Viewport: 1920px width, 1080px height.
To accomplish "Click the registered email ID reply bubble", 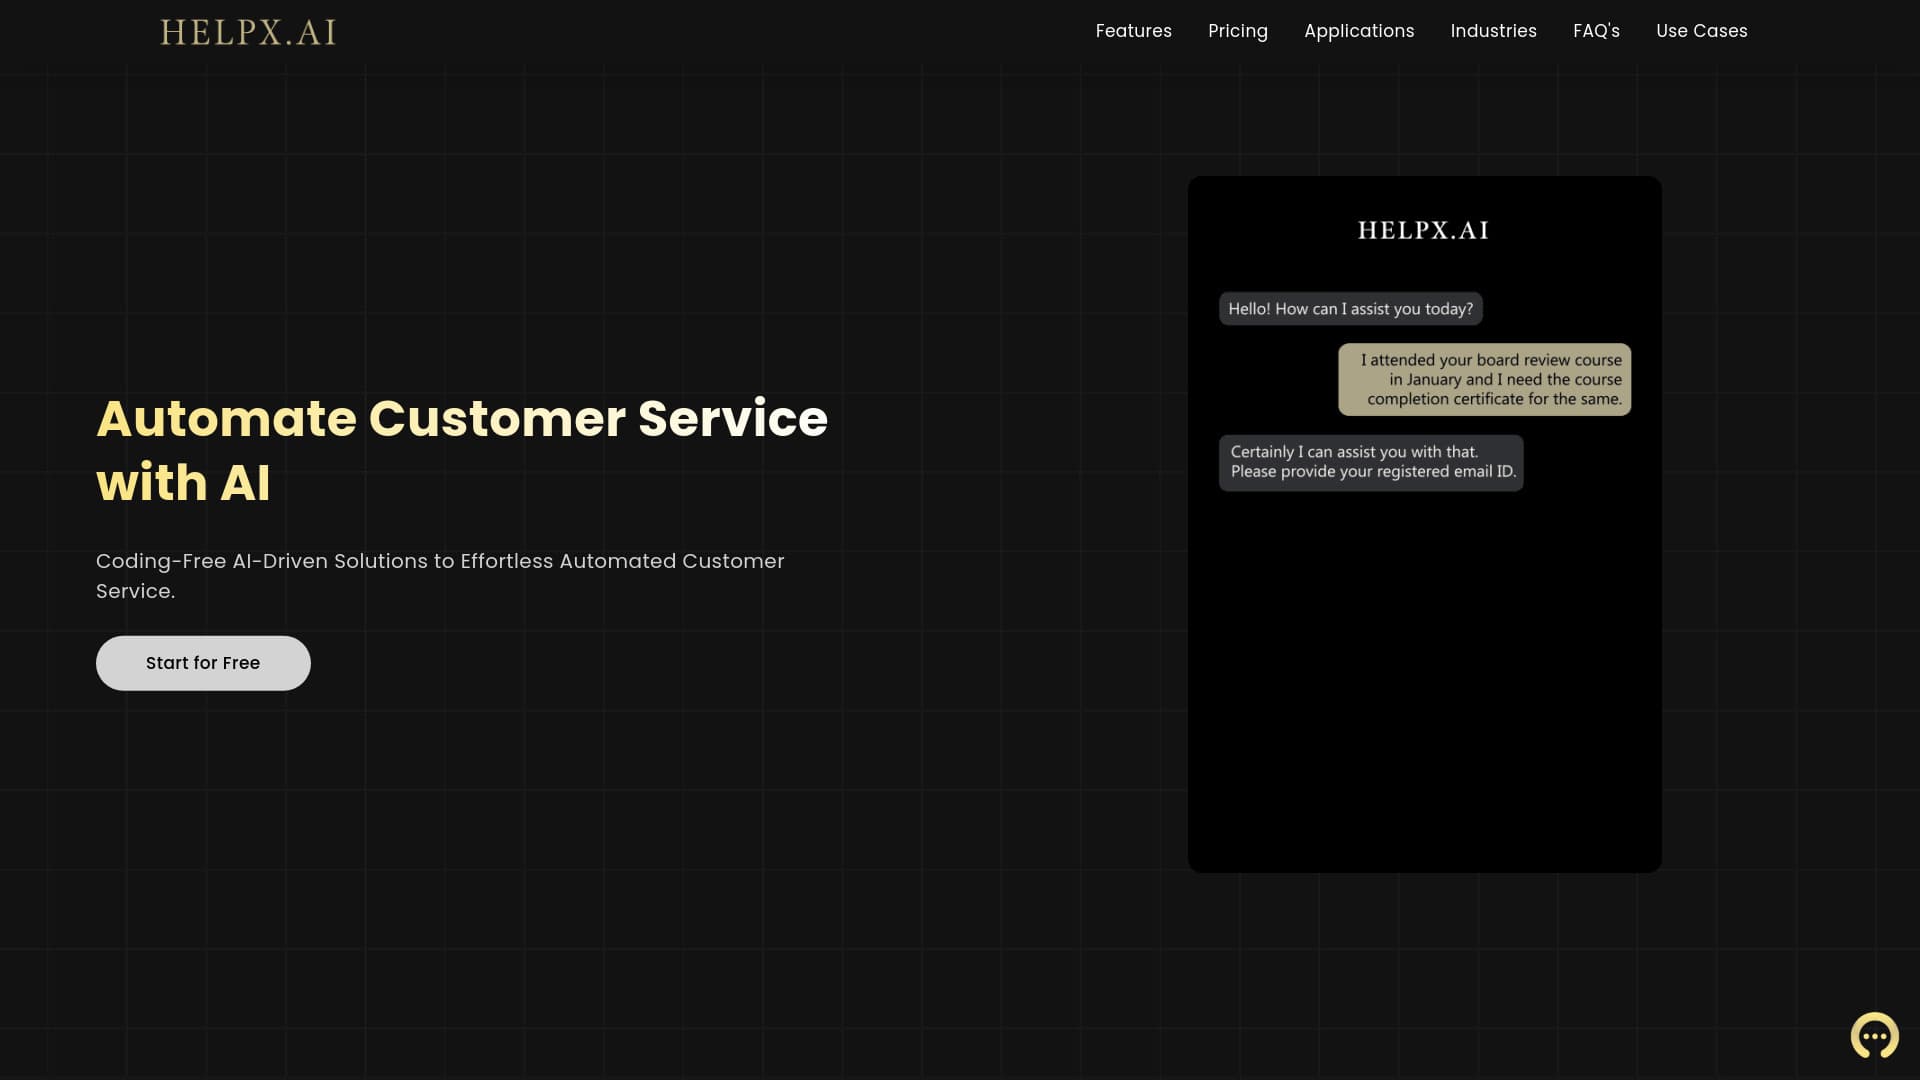I will (1371, 461).
